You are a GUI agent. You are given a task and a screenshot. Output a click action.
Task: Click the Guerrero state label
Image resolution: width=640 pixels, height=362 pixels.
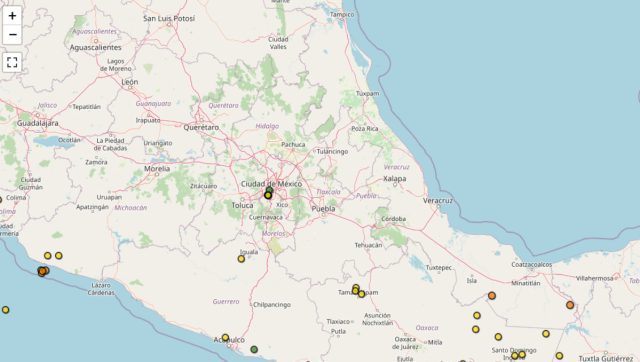pyautogui.click(x=226, y=302)
